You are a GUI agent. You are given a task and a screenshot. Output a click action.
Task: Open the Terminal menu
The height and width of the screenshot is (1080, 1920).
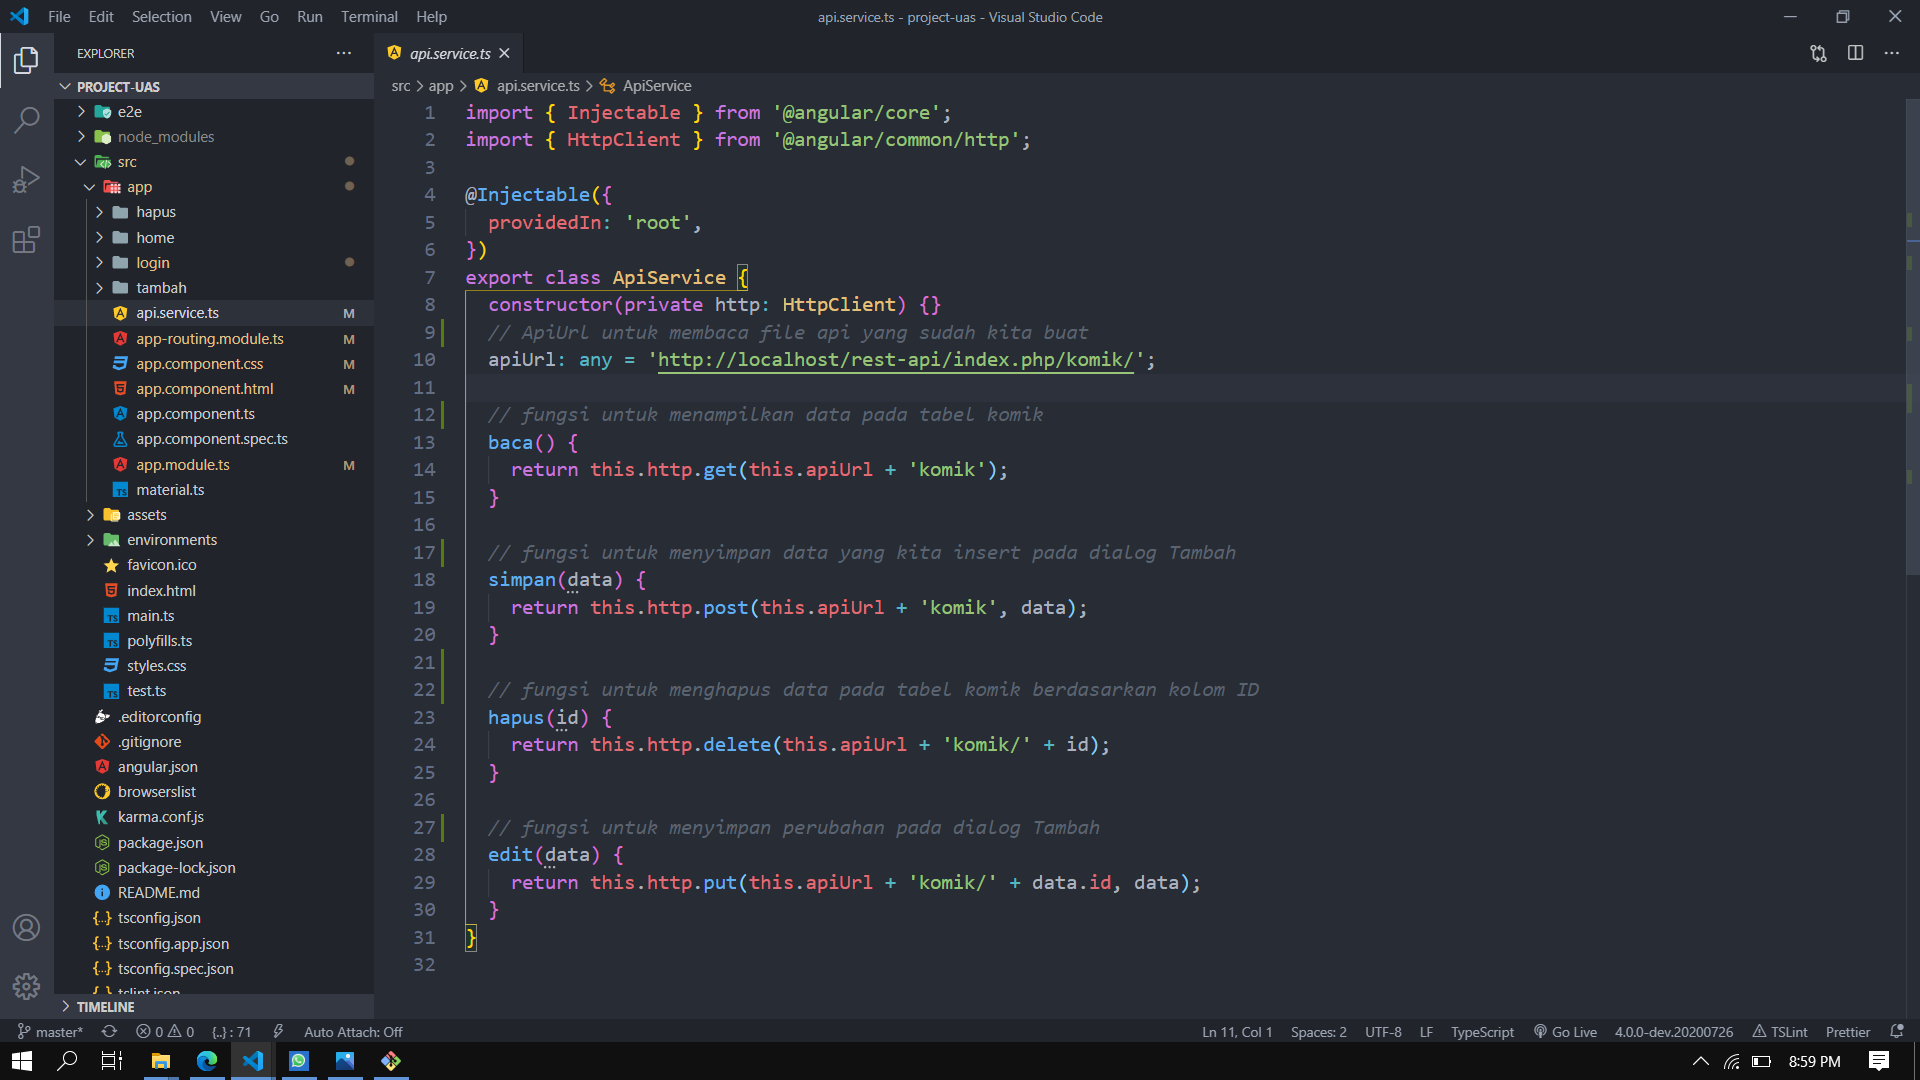(x=369, y=16)
